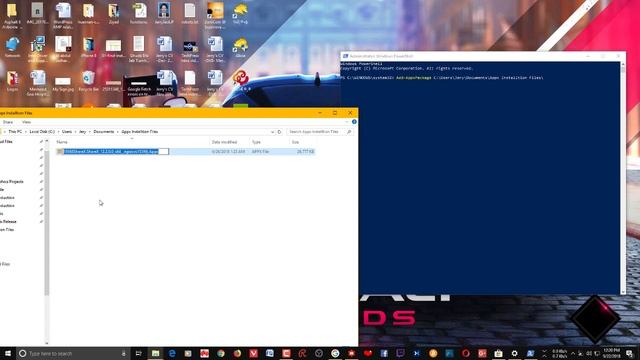Select the My Sign.jpg desktop icon

point(63,82)
